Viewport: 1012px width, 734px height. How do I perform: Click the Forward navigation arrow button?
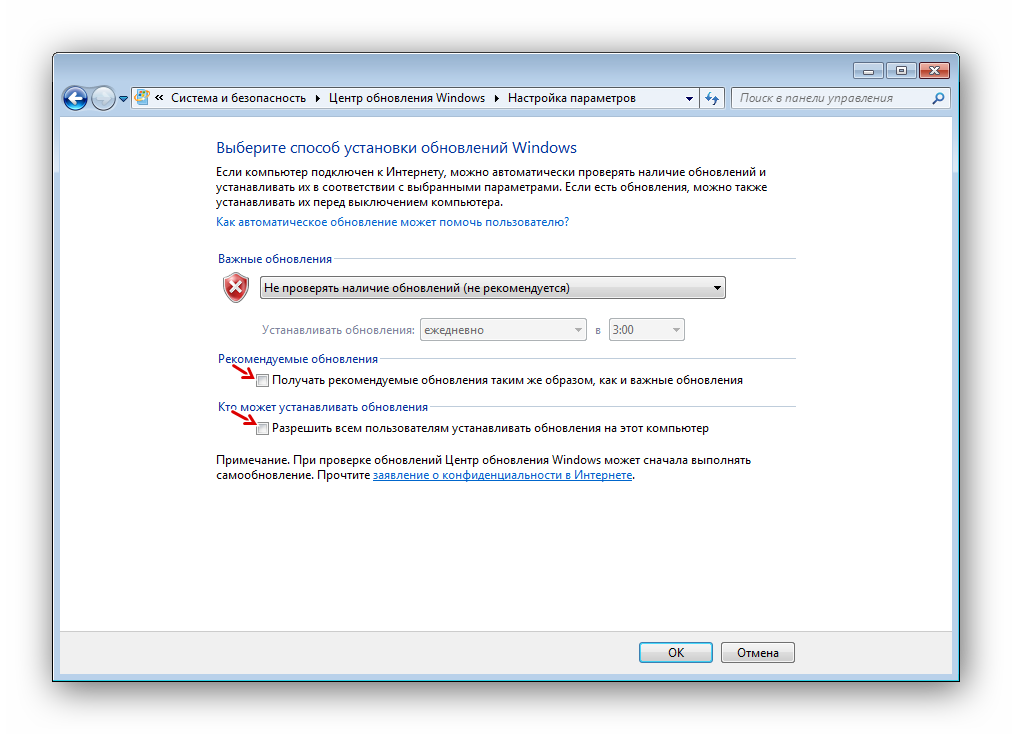pos(103,98)
